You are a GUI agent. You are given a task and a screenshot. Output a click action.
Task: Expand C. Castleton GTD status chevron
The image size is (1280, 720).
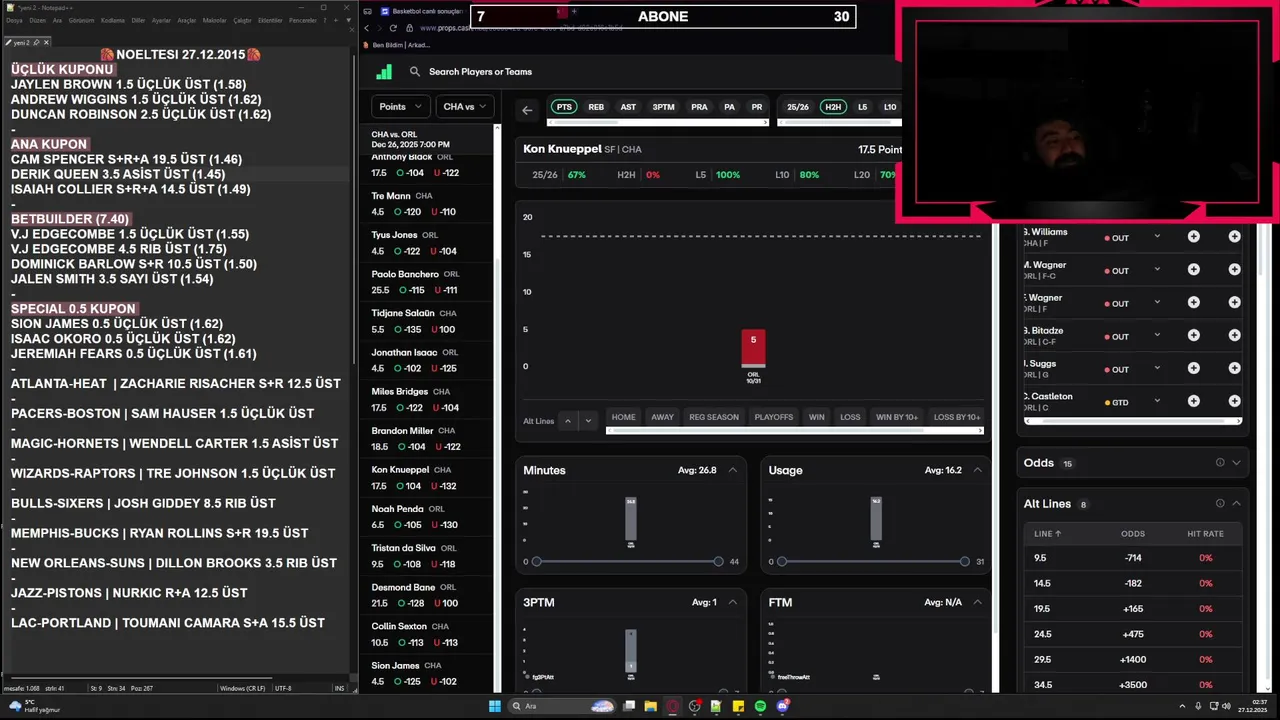tap(1157, 402)
